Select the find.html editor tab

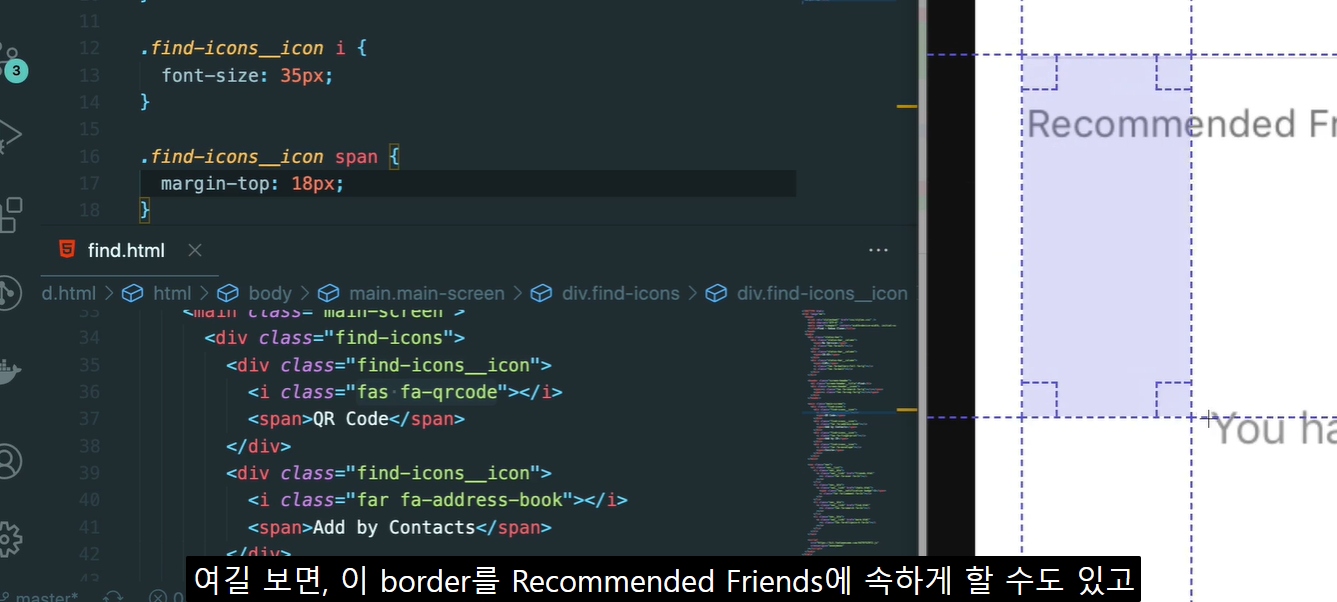129,250
